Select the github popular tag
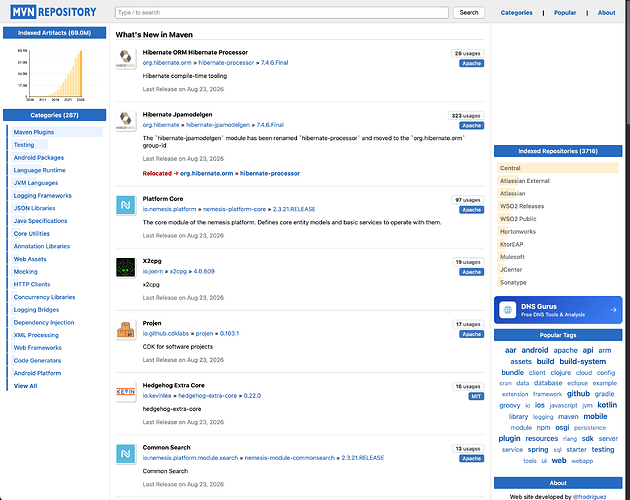 pyautogui.click(x=578, y=393)
